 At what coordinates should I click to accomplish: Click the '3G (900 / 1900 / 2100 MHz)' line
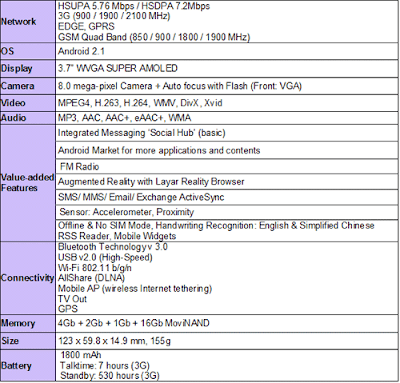[x=114, y=16]
